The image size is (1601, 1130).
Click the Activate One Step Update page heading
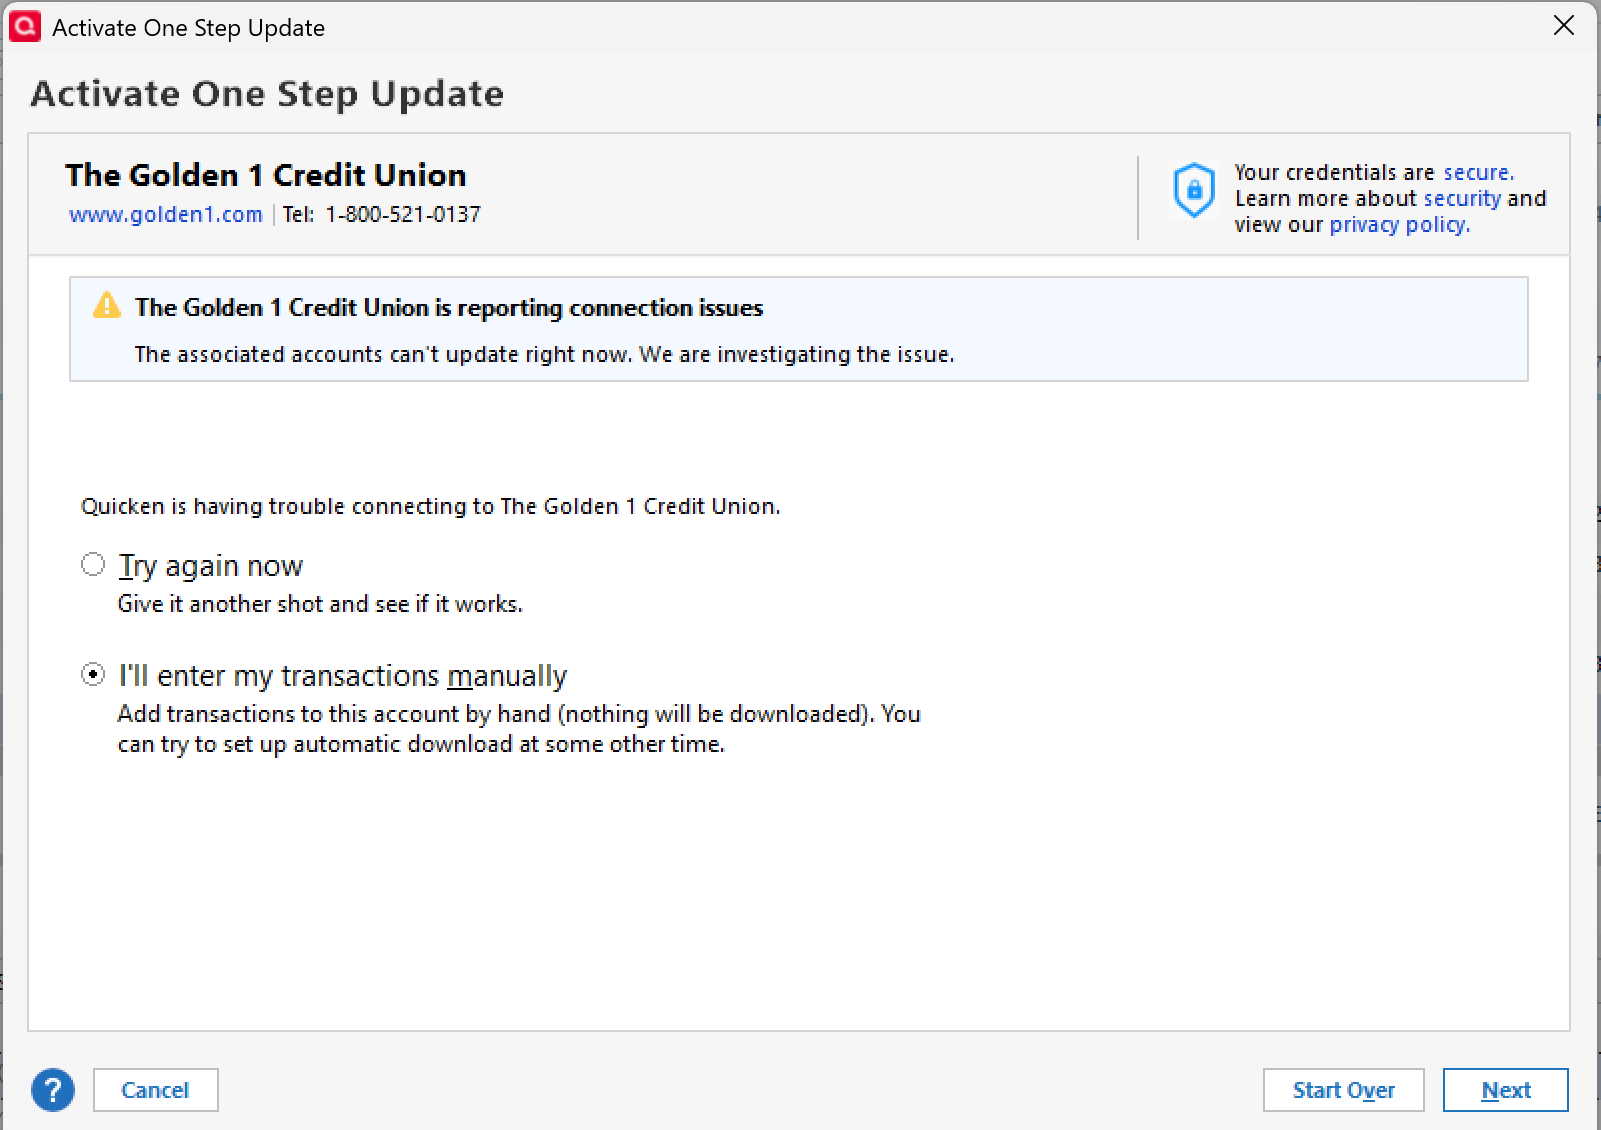point(267,94)
